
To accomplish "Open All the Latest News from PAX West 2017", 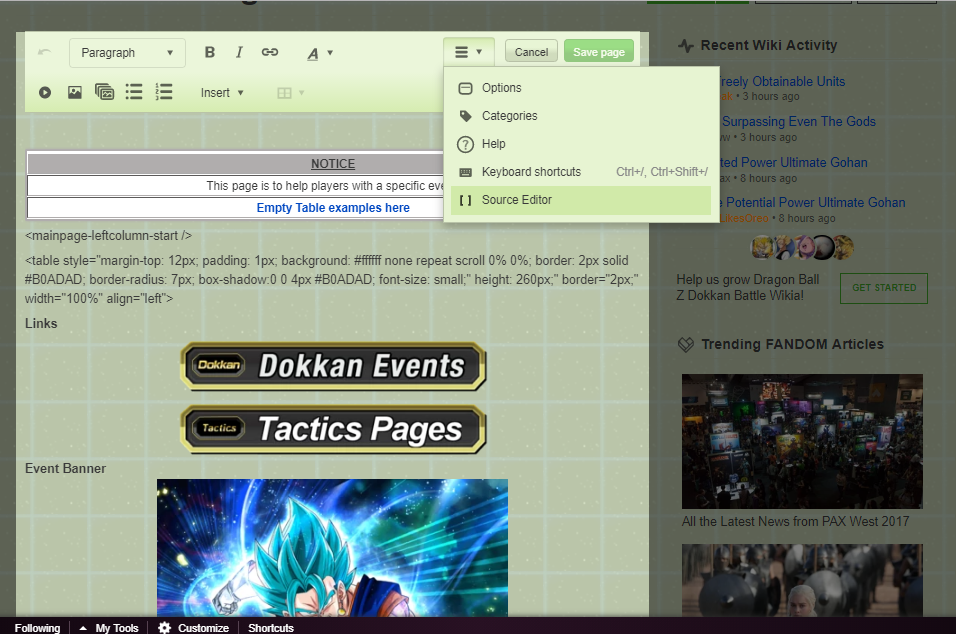I will coord(796,522).
